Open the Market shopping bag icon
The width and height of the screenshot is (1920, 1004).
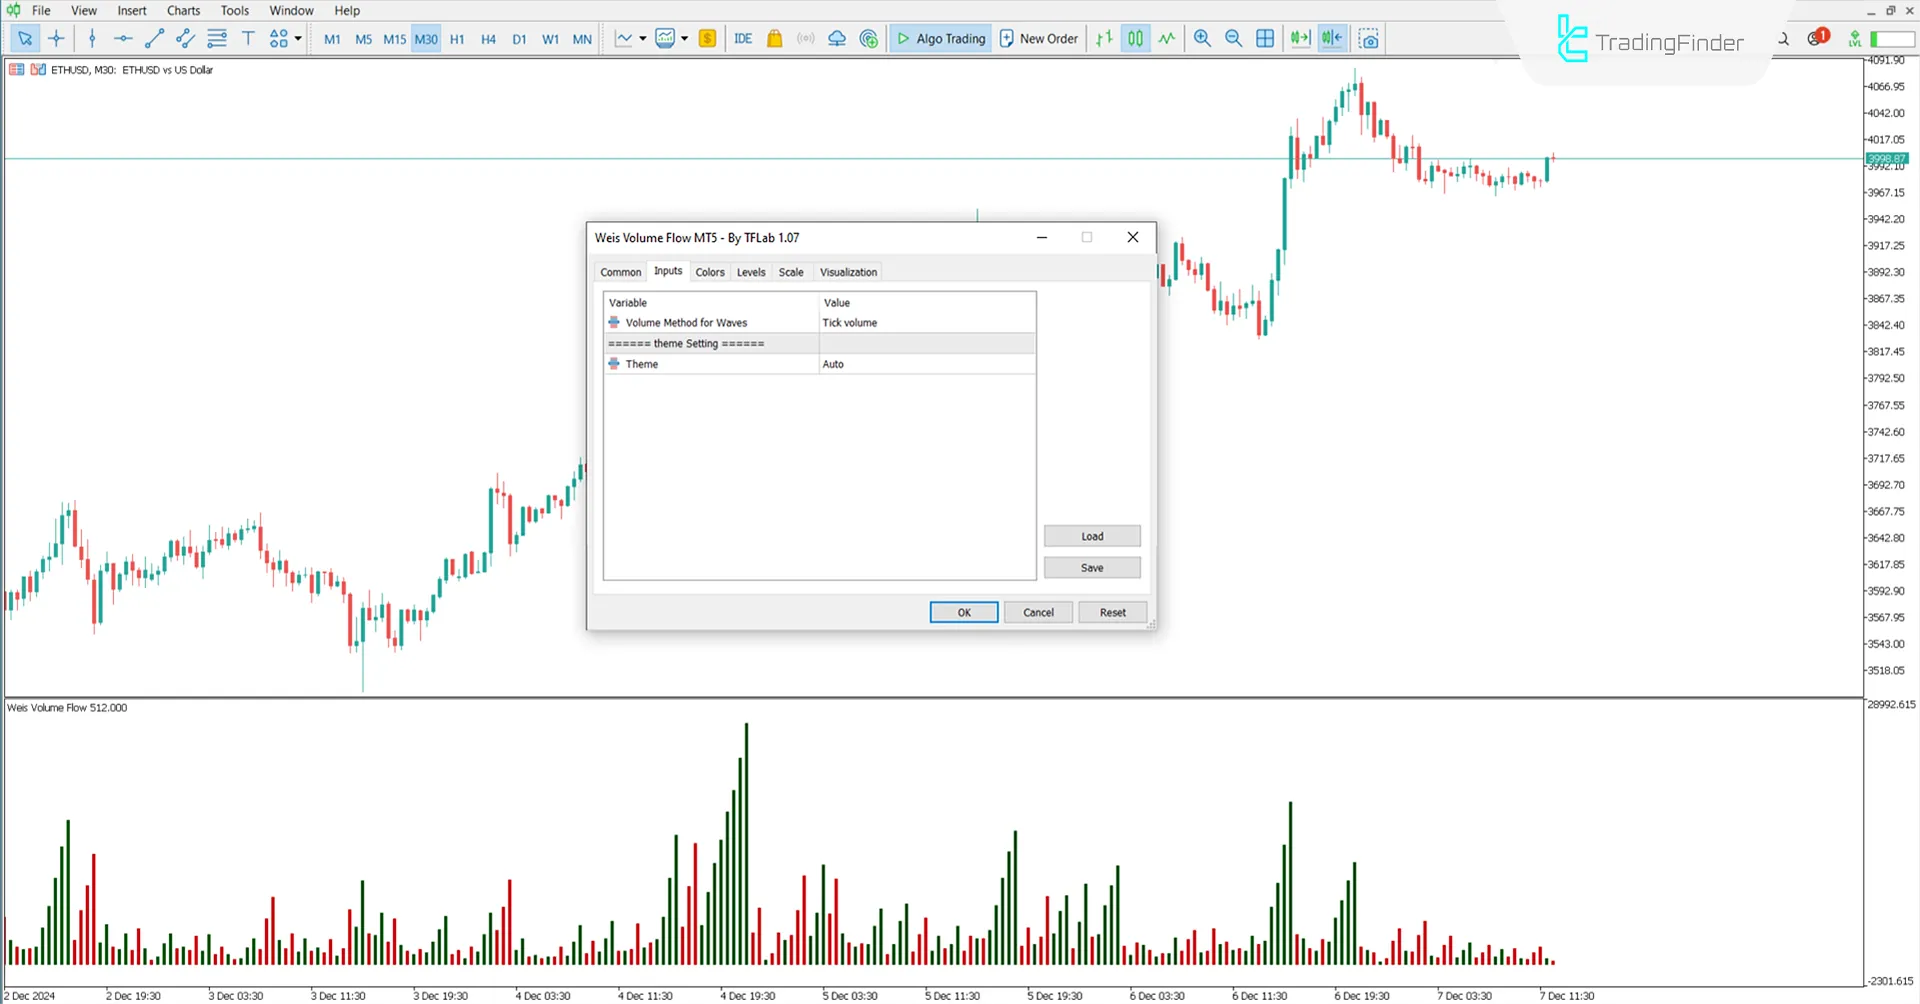point(774,39)
